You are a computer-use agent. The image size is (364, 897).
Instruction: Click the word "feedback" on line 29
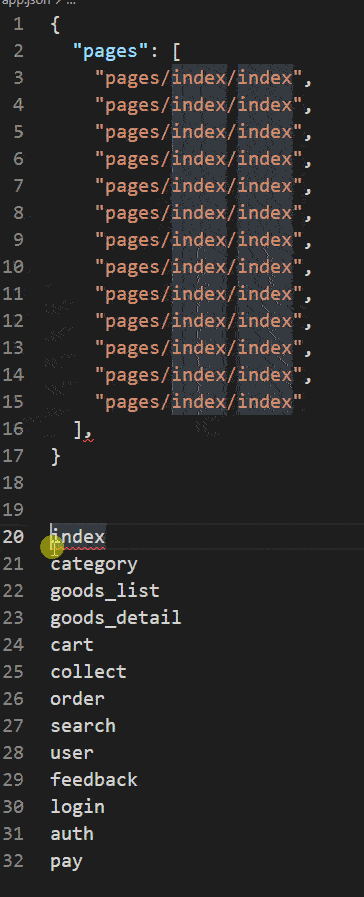coord(94,780)
